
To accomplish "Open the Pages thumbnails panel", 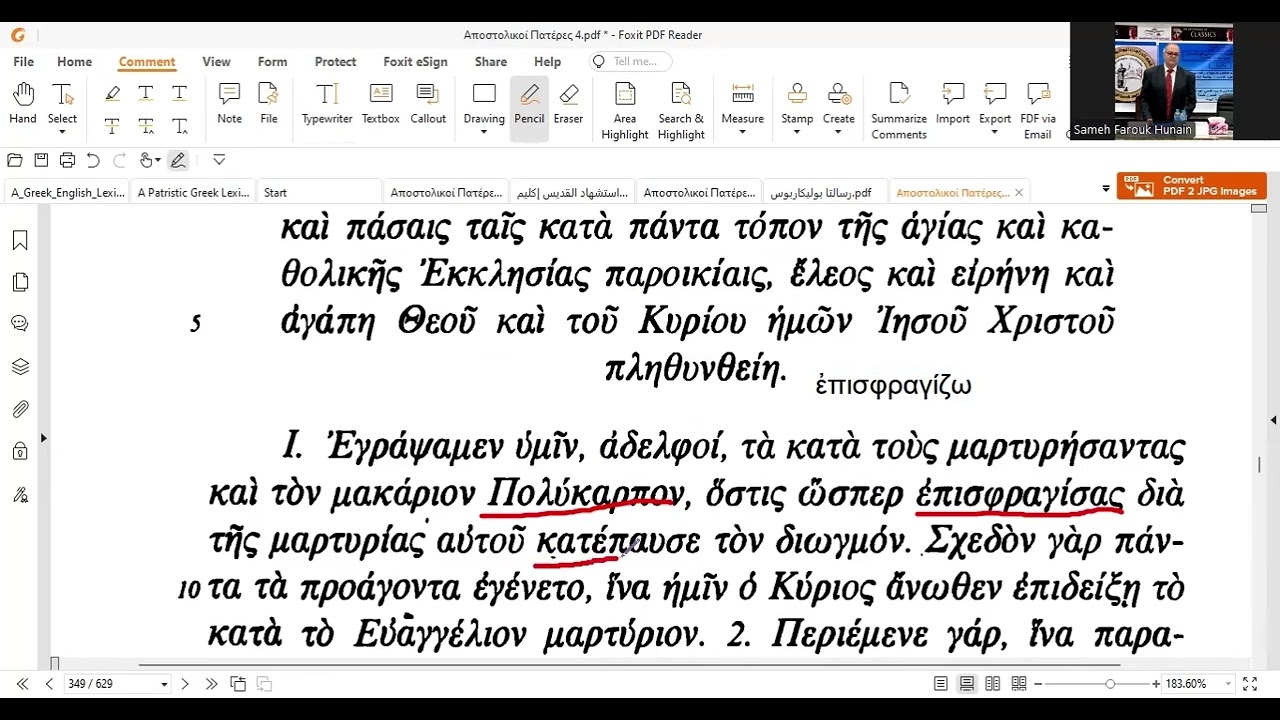I will (x=20, y=283).
